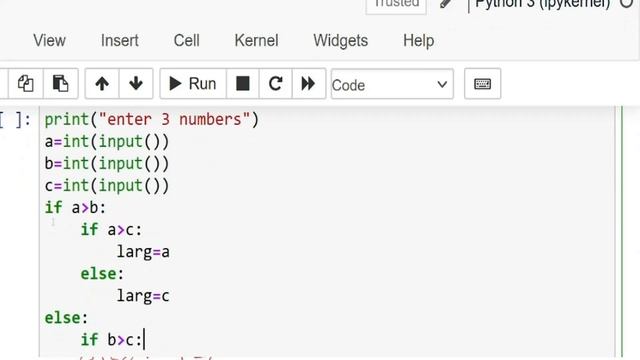Click the Trusted notebook indicator

pos(396,5)
